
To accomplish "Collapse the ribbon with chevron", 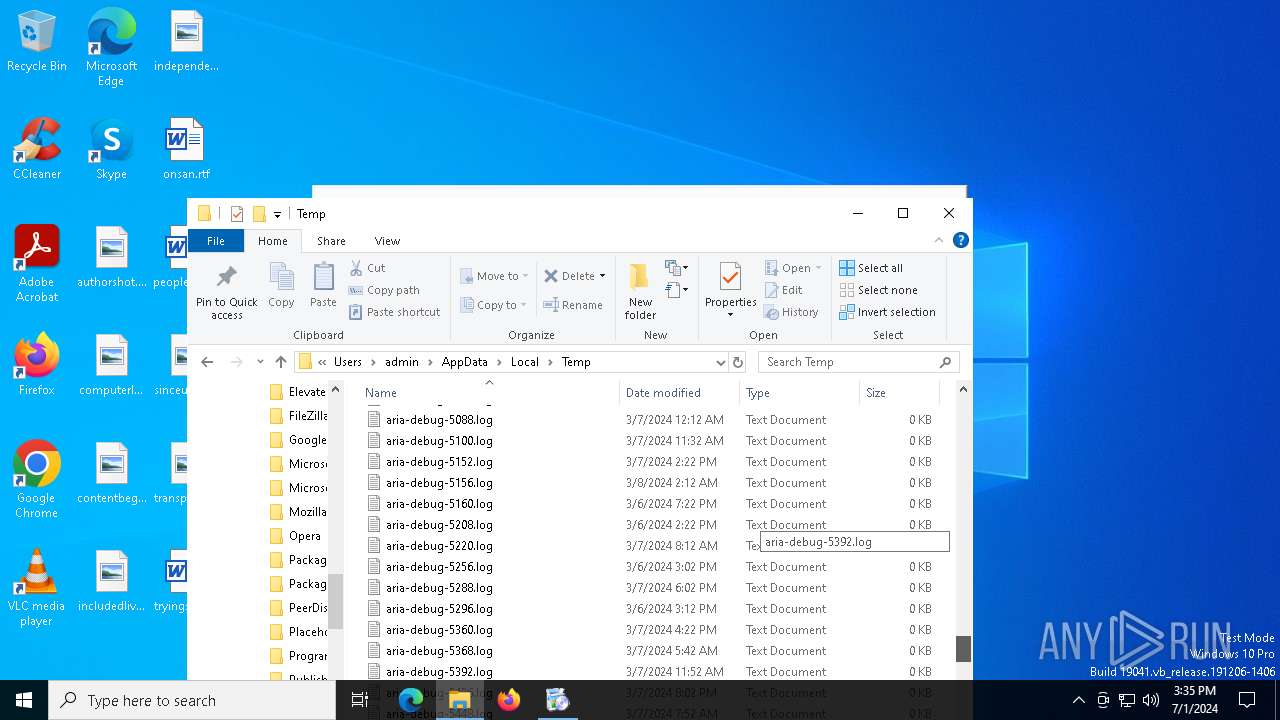I will (x=938, y=240).
